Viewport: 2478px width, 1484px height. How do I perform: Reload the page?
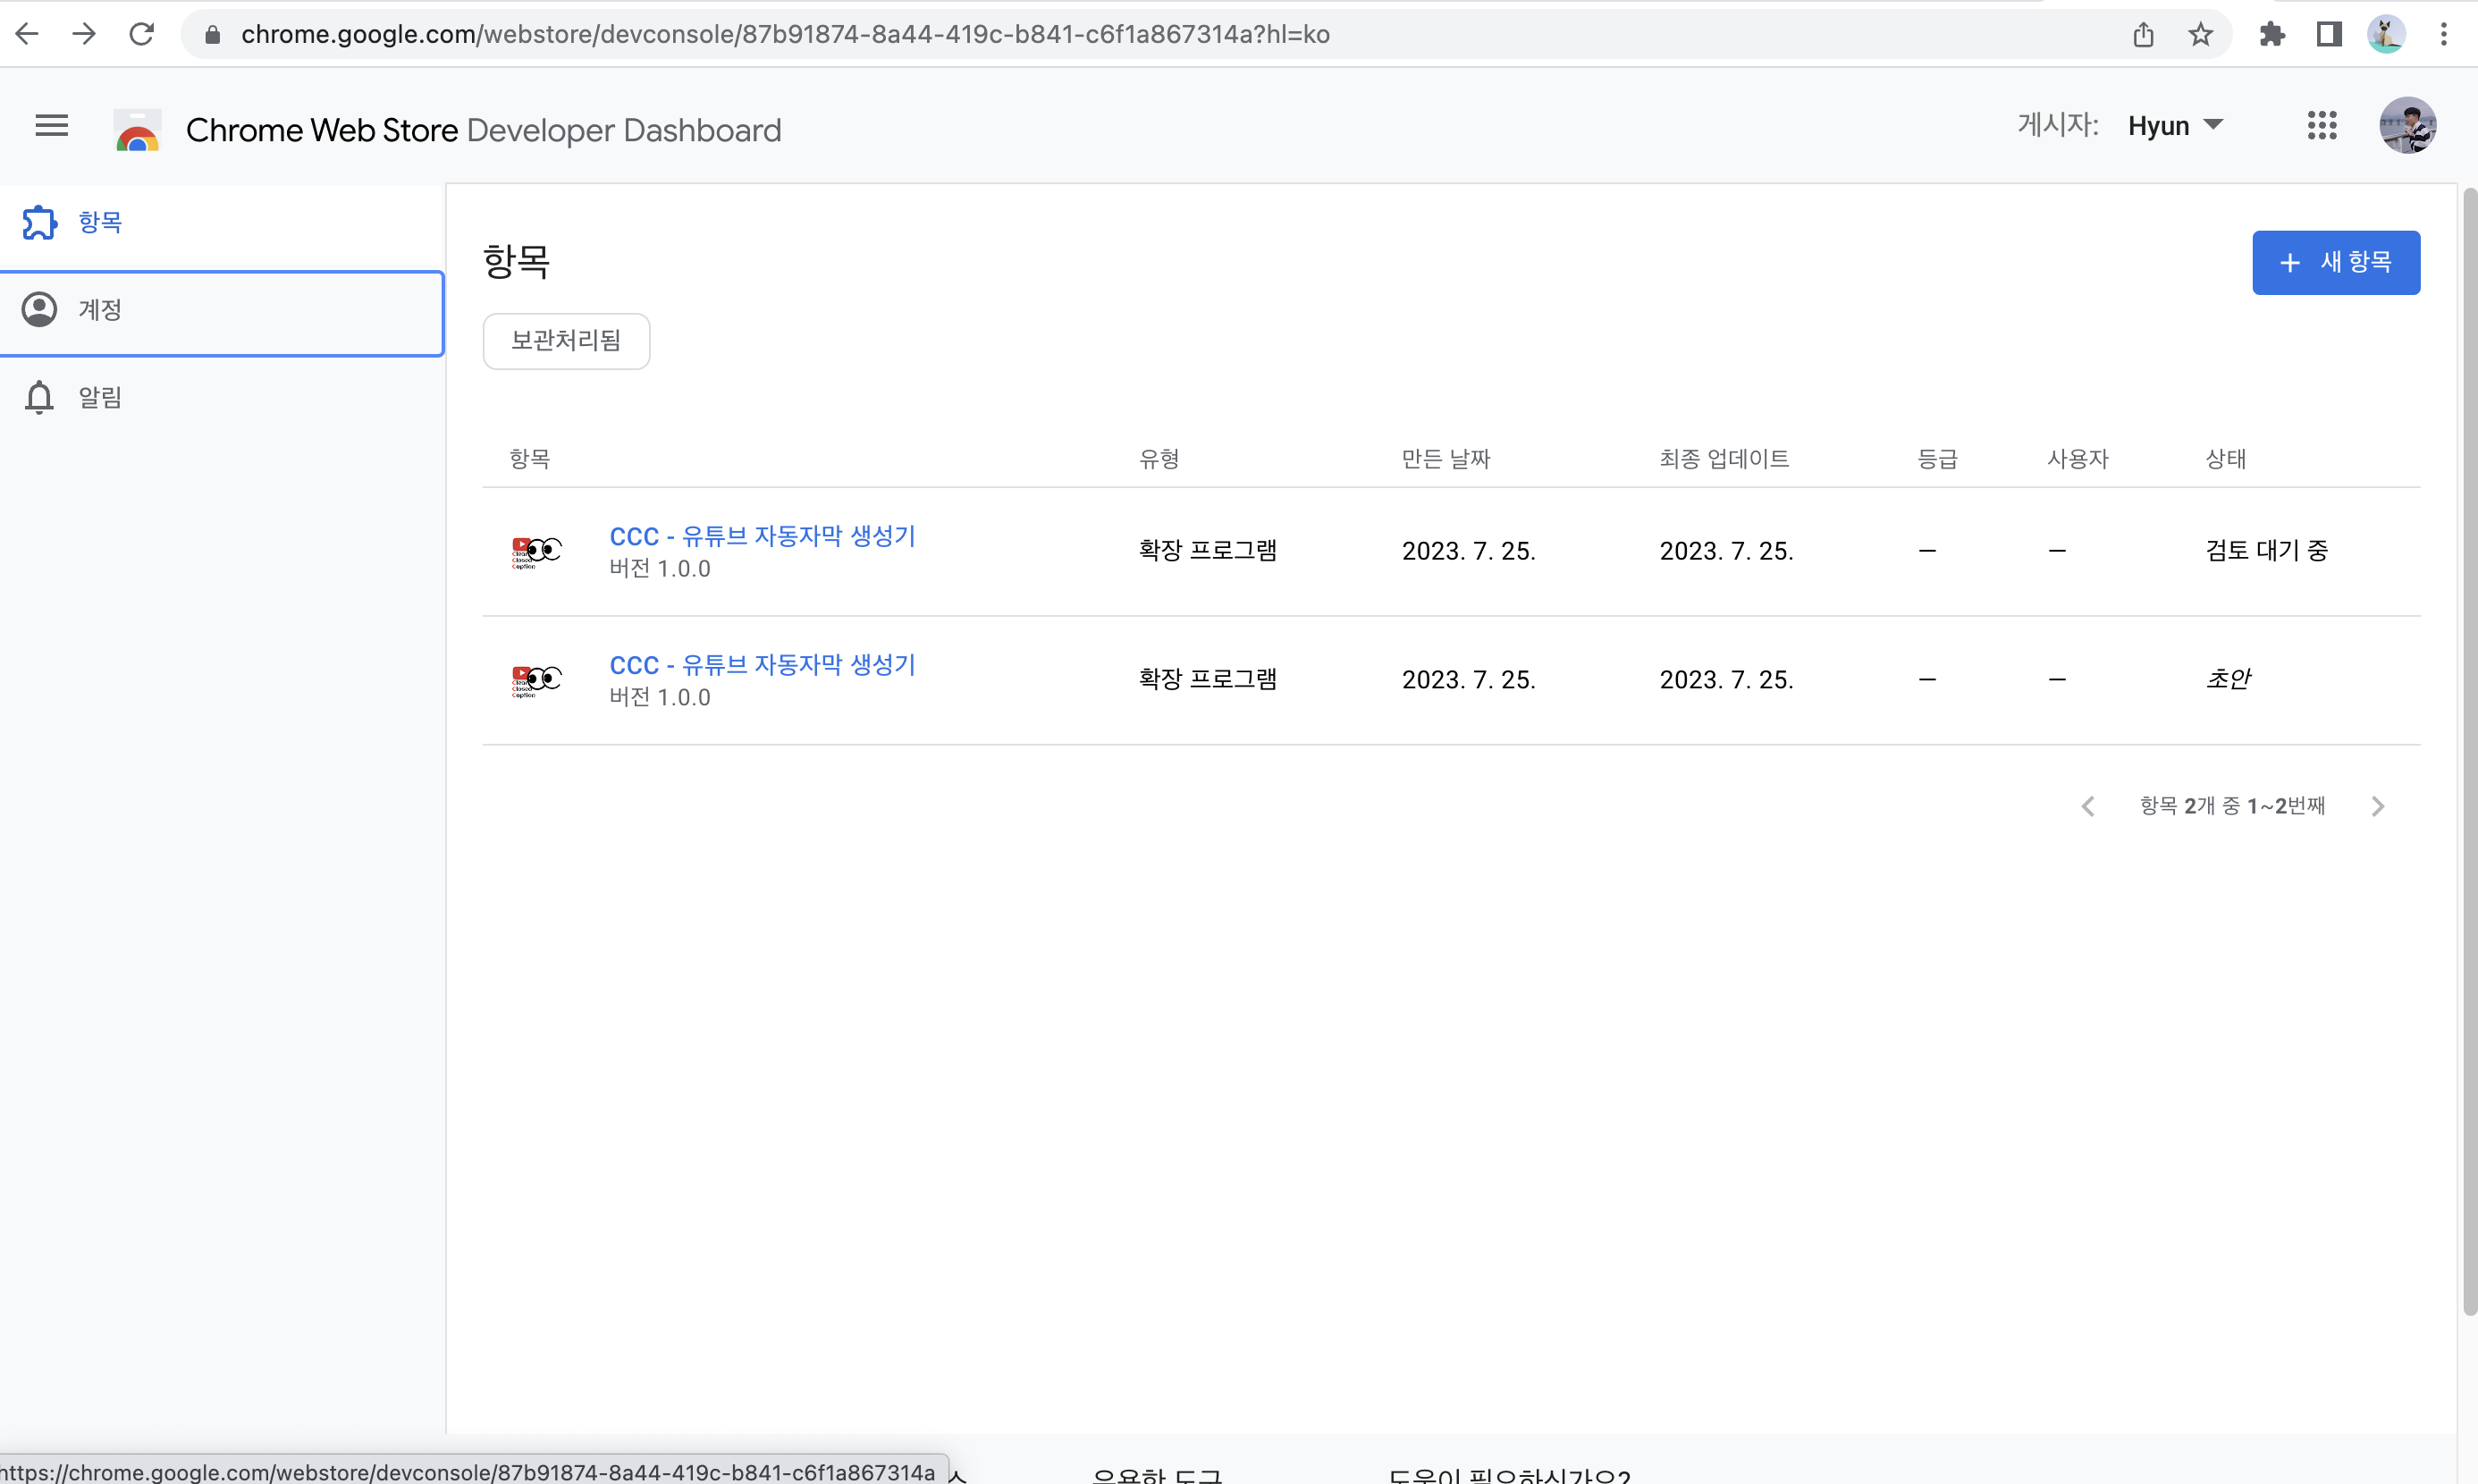142,35
